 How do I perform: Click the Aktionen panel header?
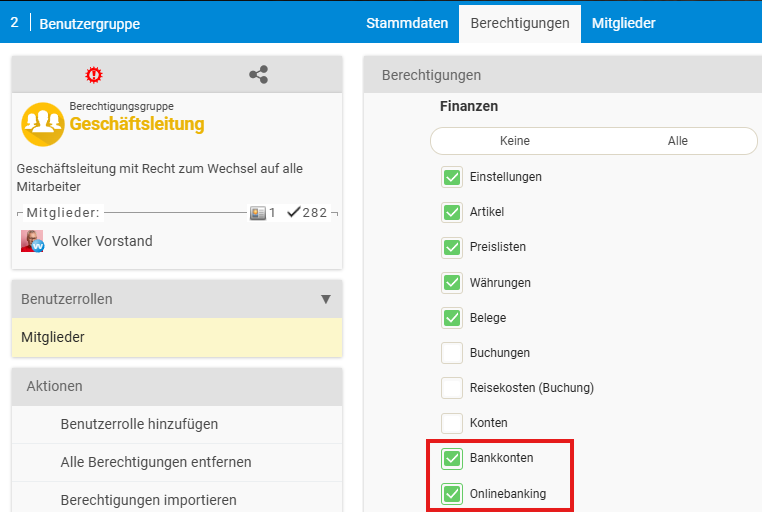point(177,387)
